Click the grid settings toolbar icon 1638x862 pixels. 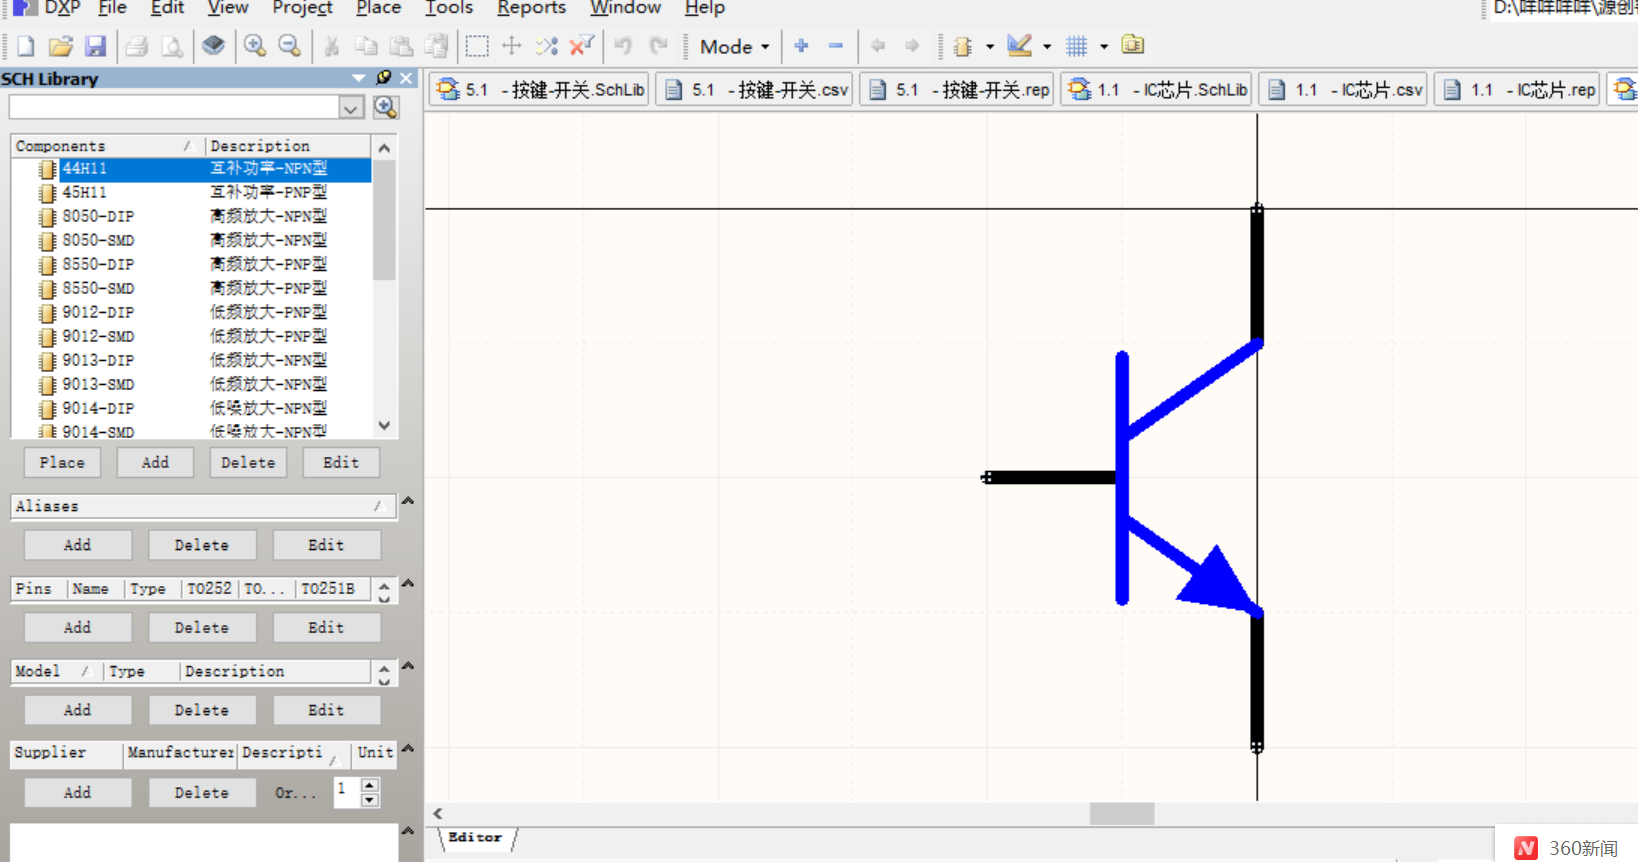pyautogui.click(x=1077, y=46)
